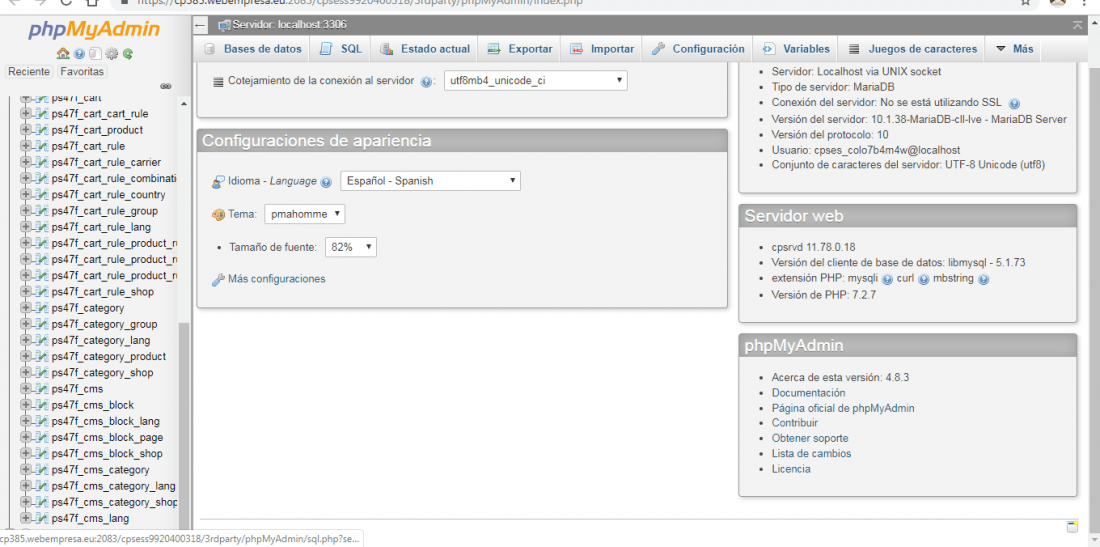Expand the Más menu

coord(1014,49)
